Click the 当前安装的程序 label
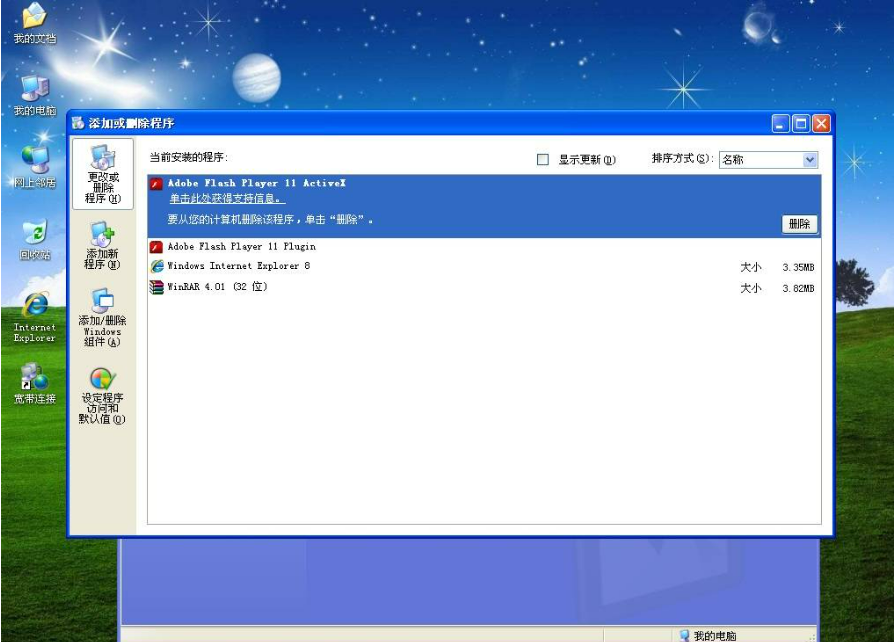The height and width of the screenshot is (642, 894). click(189, 157)
